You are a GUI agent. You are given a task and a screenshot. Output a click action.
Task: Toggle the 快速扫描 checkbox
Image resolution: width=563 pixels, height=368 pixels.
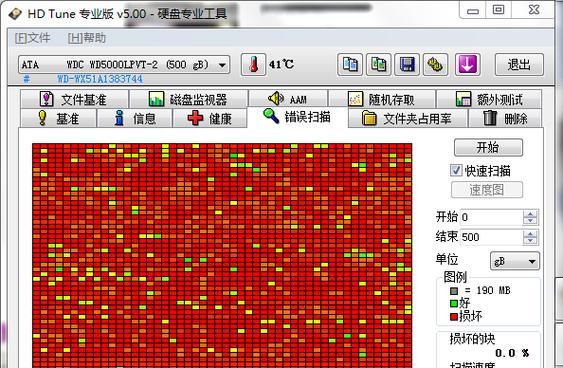point(456,170)
